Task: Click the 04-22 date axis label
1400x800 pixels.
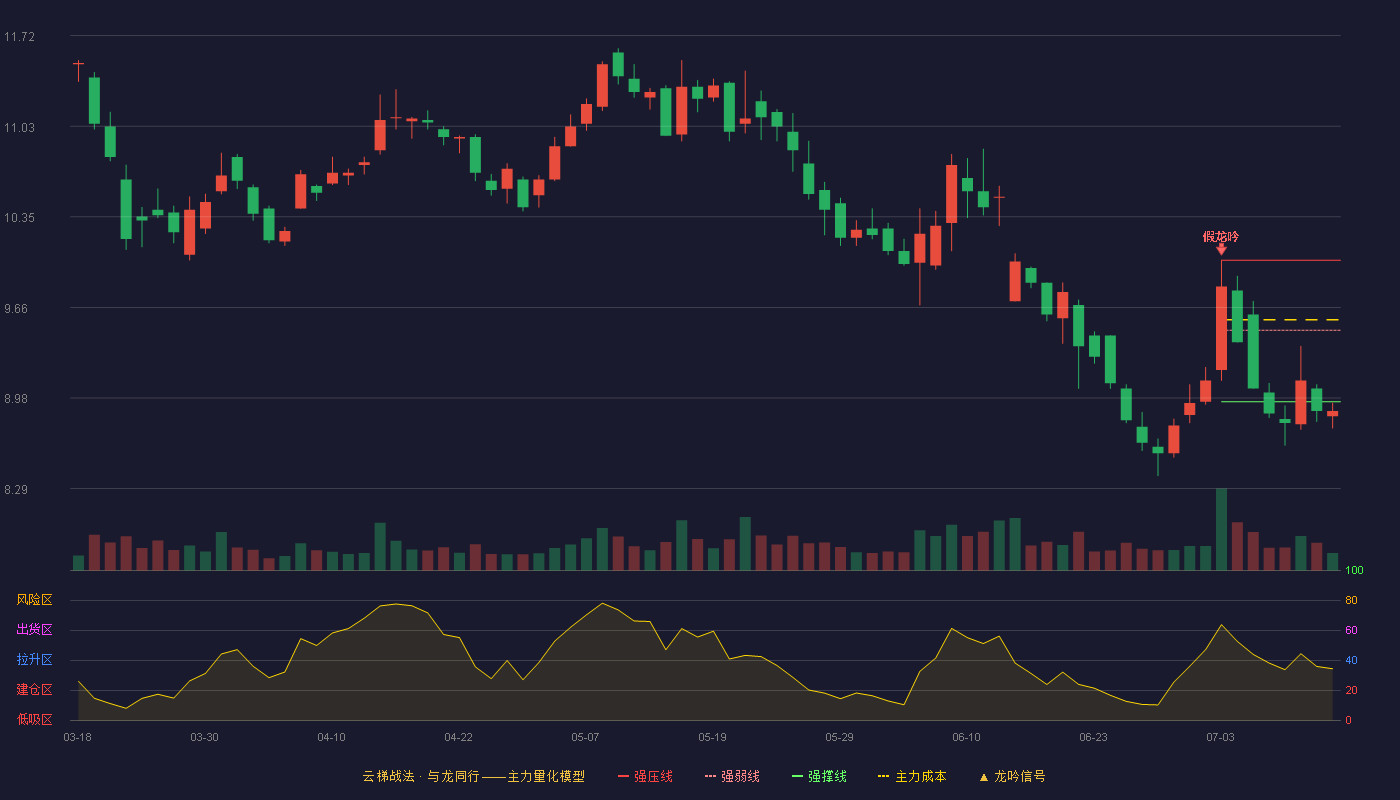Action: click(458, 737)
